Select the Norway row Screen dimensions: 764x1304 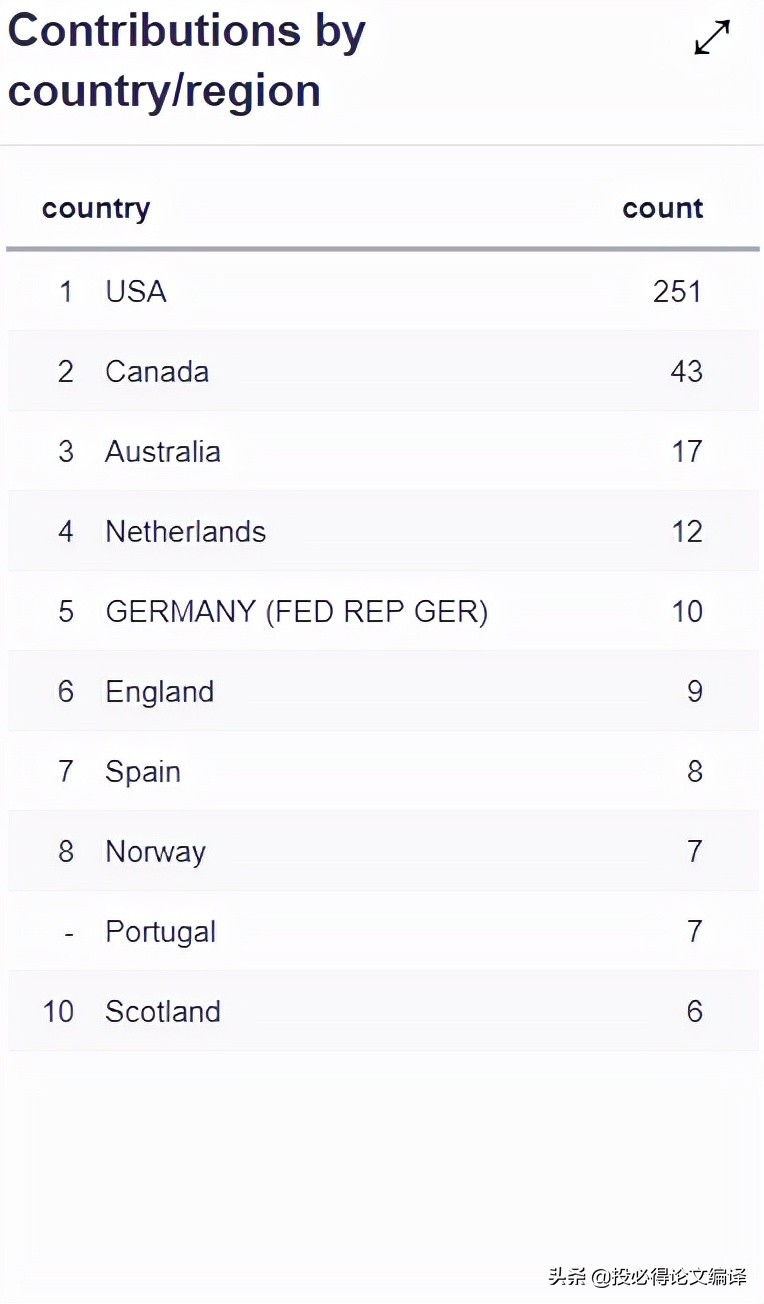383,851
